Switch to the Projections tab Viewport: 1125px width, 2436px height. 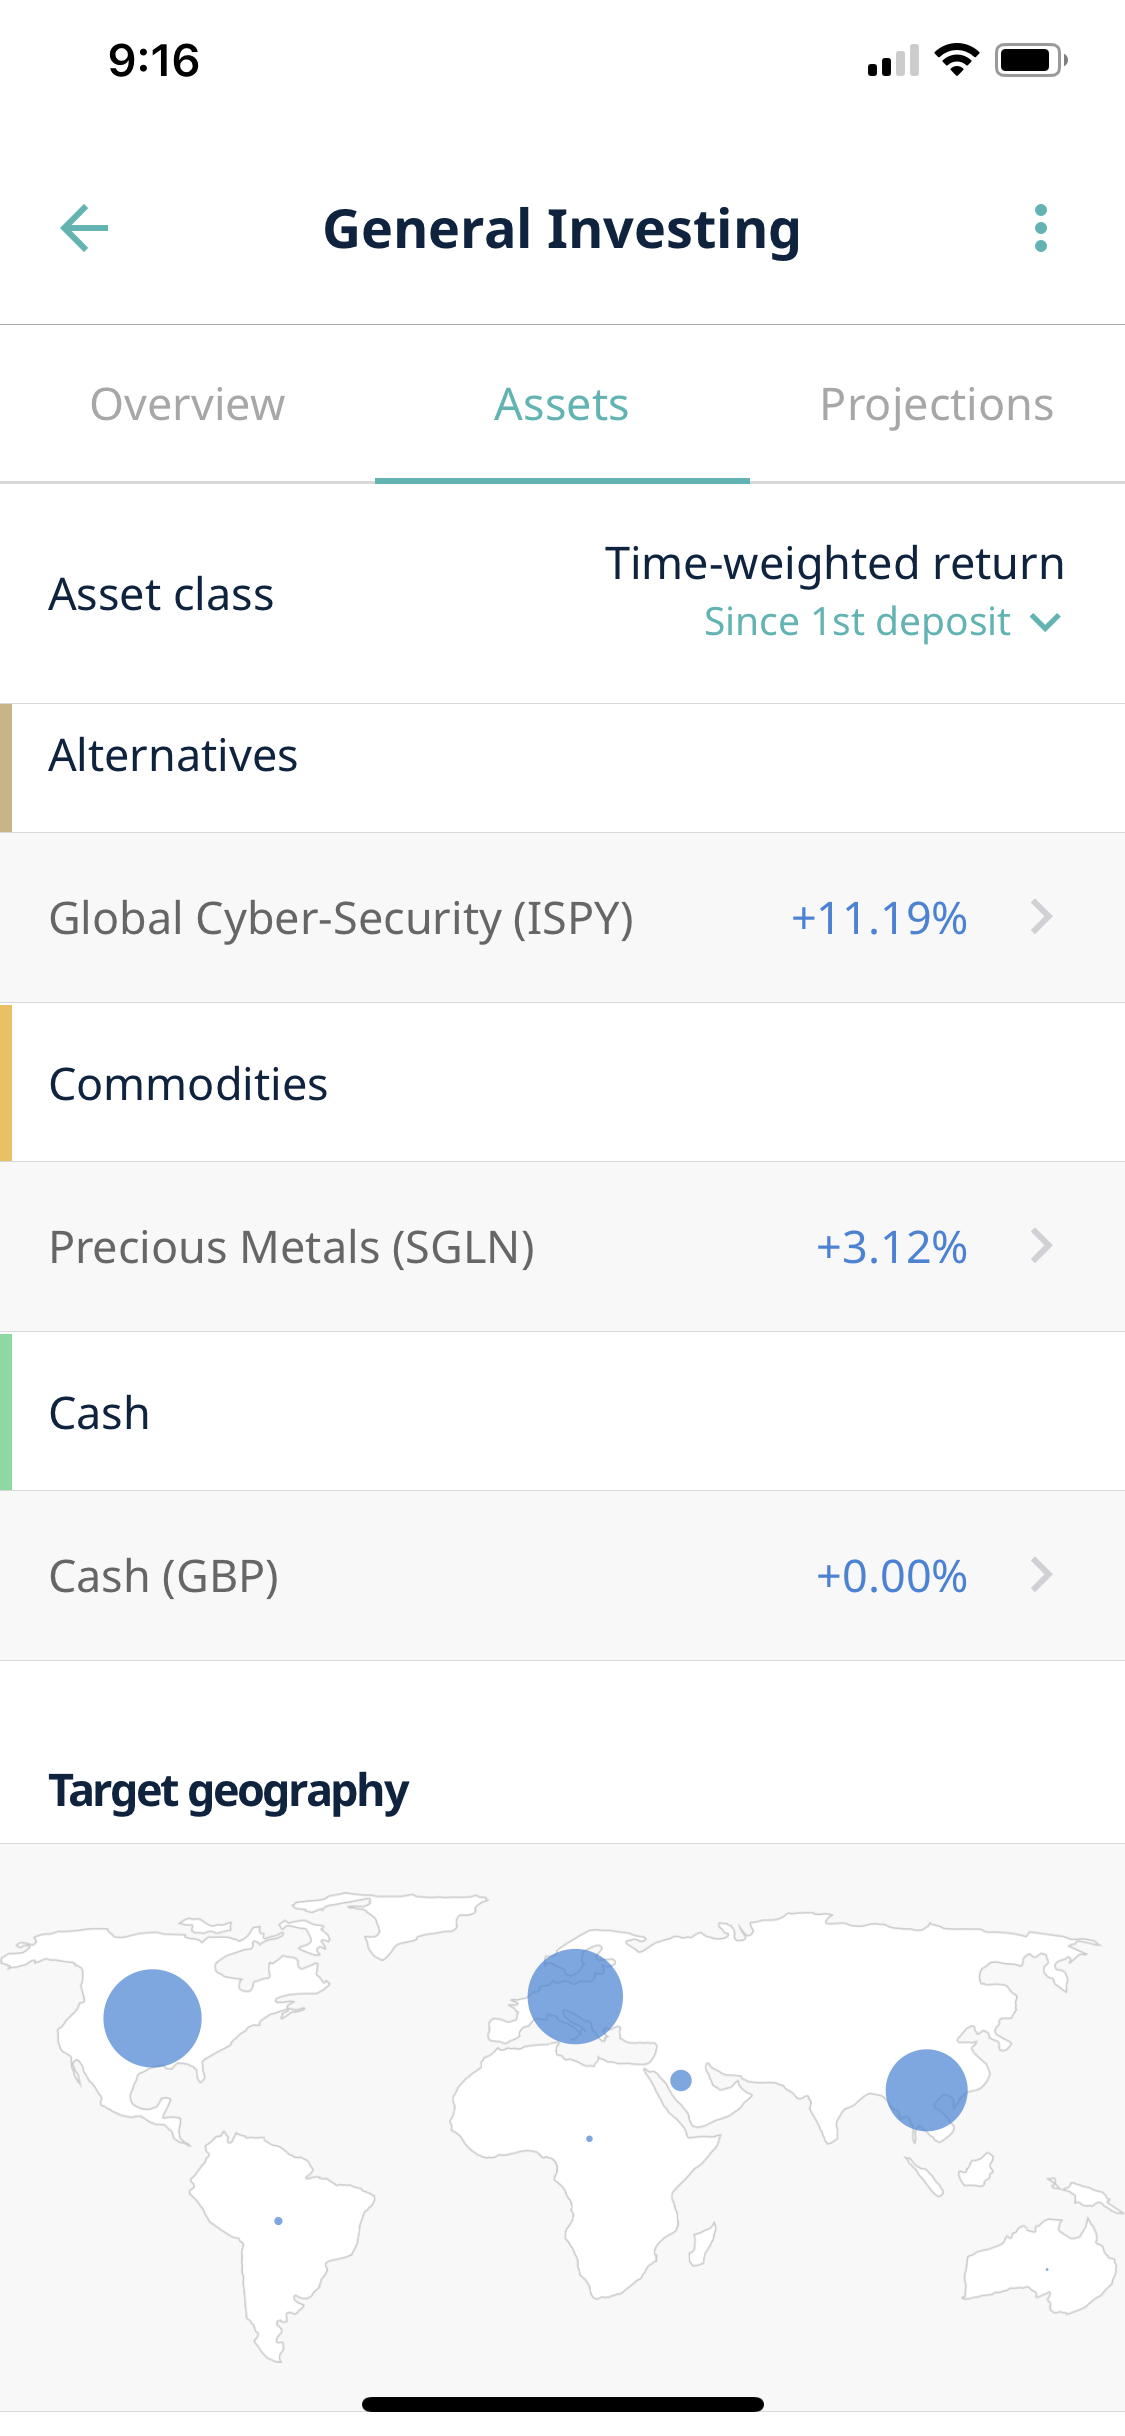point(936,405)
